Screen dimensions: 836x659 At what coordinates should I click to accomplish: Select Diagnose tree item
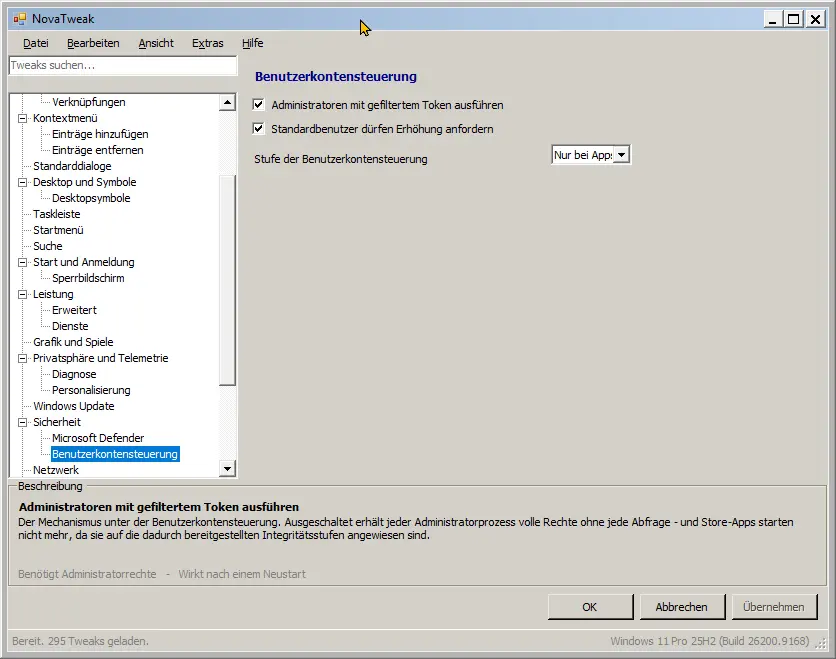74,374
